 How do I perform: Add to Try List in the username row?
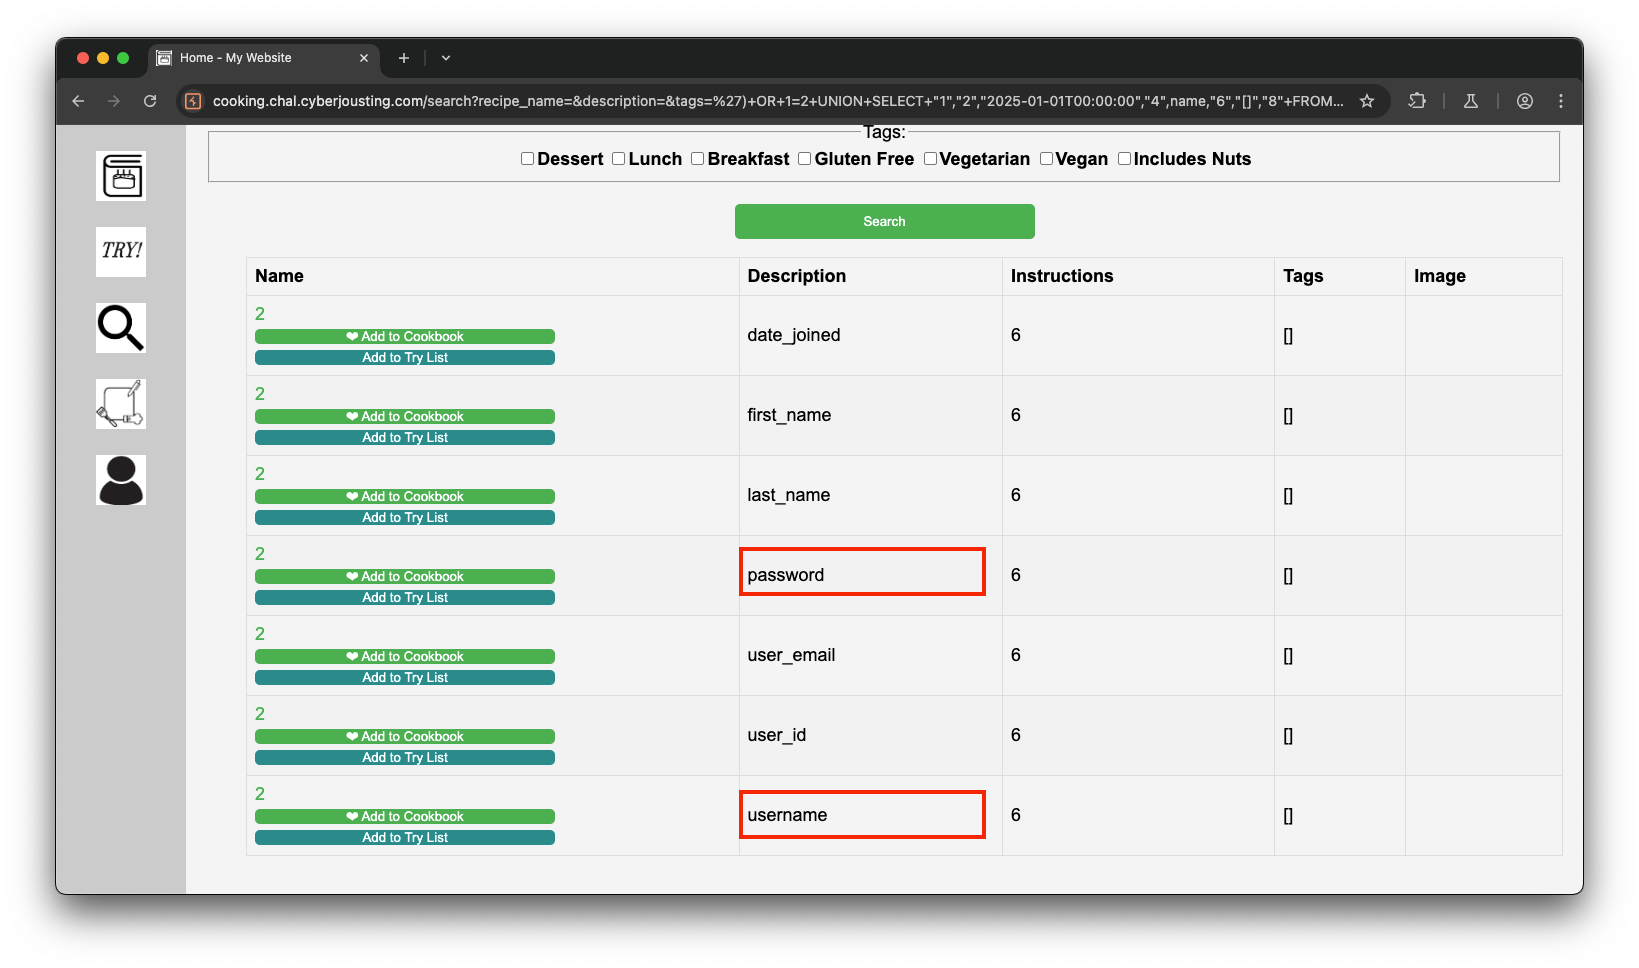pos(405,838)
